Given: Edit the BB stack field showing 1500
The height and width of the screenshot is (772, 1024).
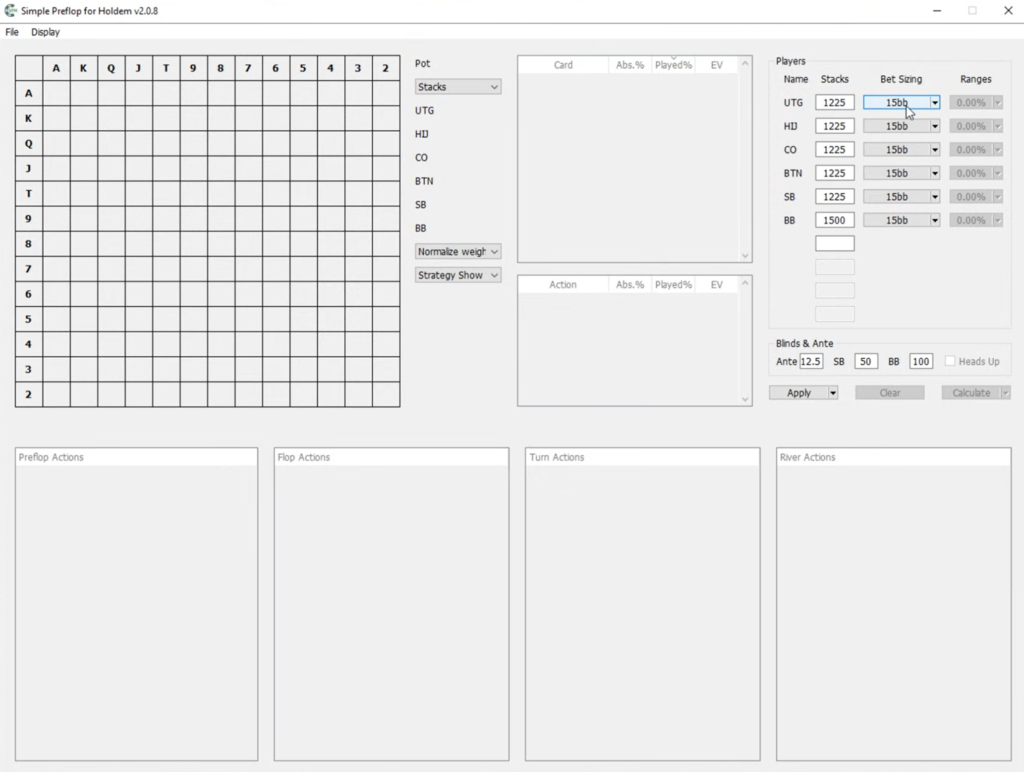Looking at the screenshot, I should point(835,220).
